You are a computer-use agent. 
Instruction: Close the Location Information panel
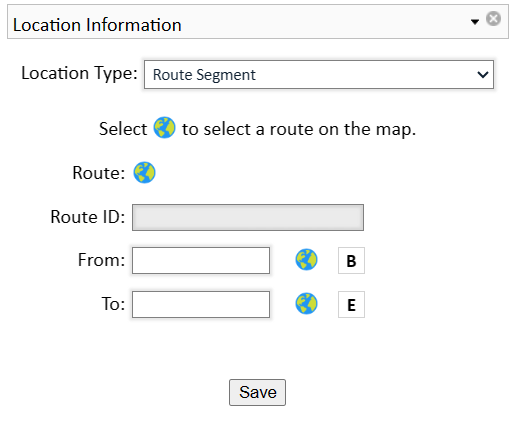[x=493, y=18]
